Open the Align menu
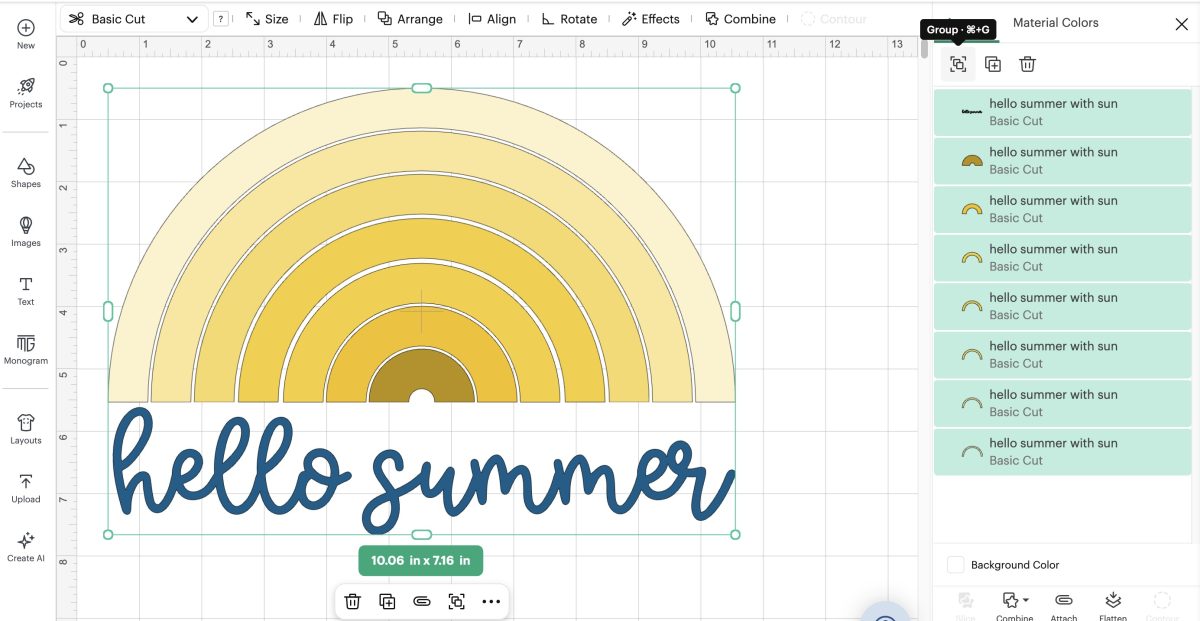 [x=492, y=19]
